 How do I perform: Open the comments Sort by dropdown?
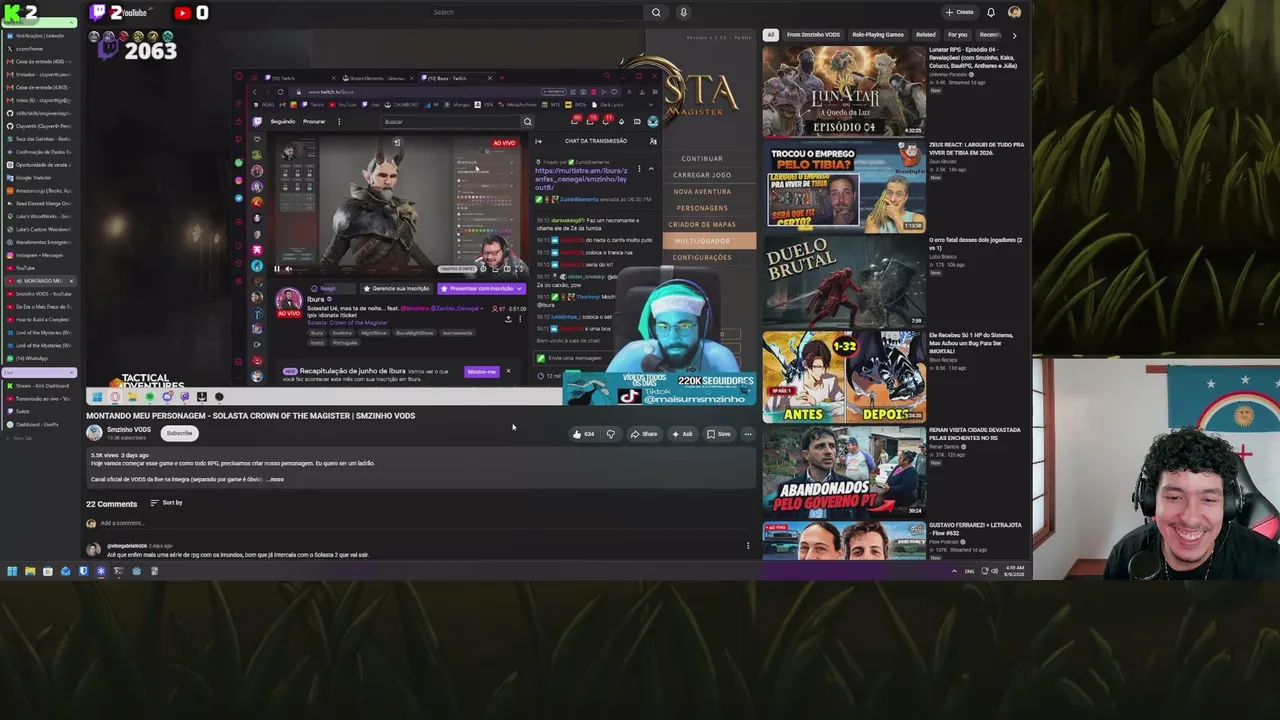click(166, 503)
